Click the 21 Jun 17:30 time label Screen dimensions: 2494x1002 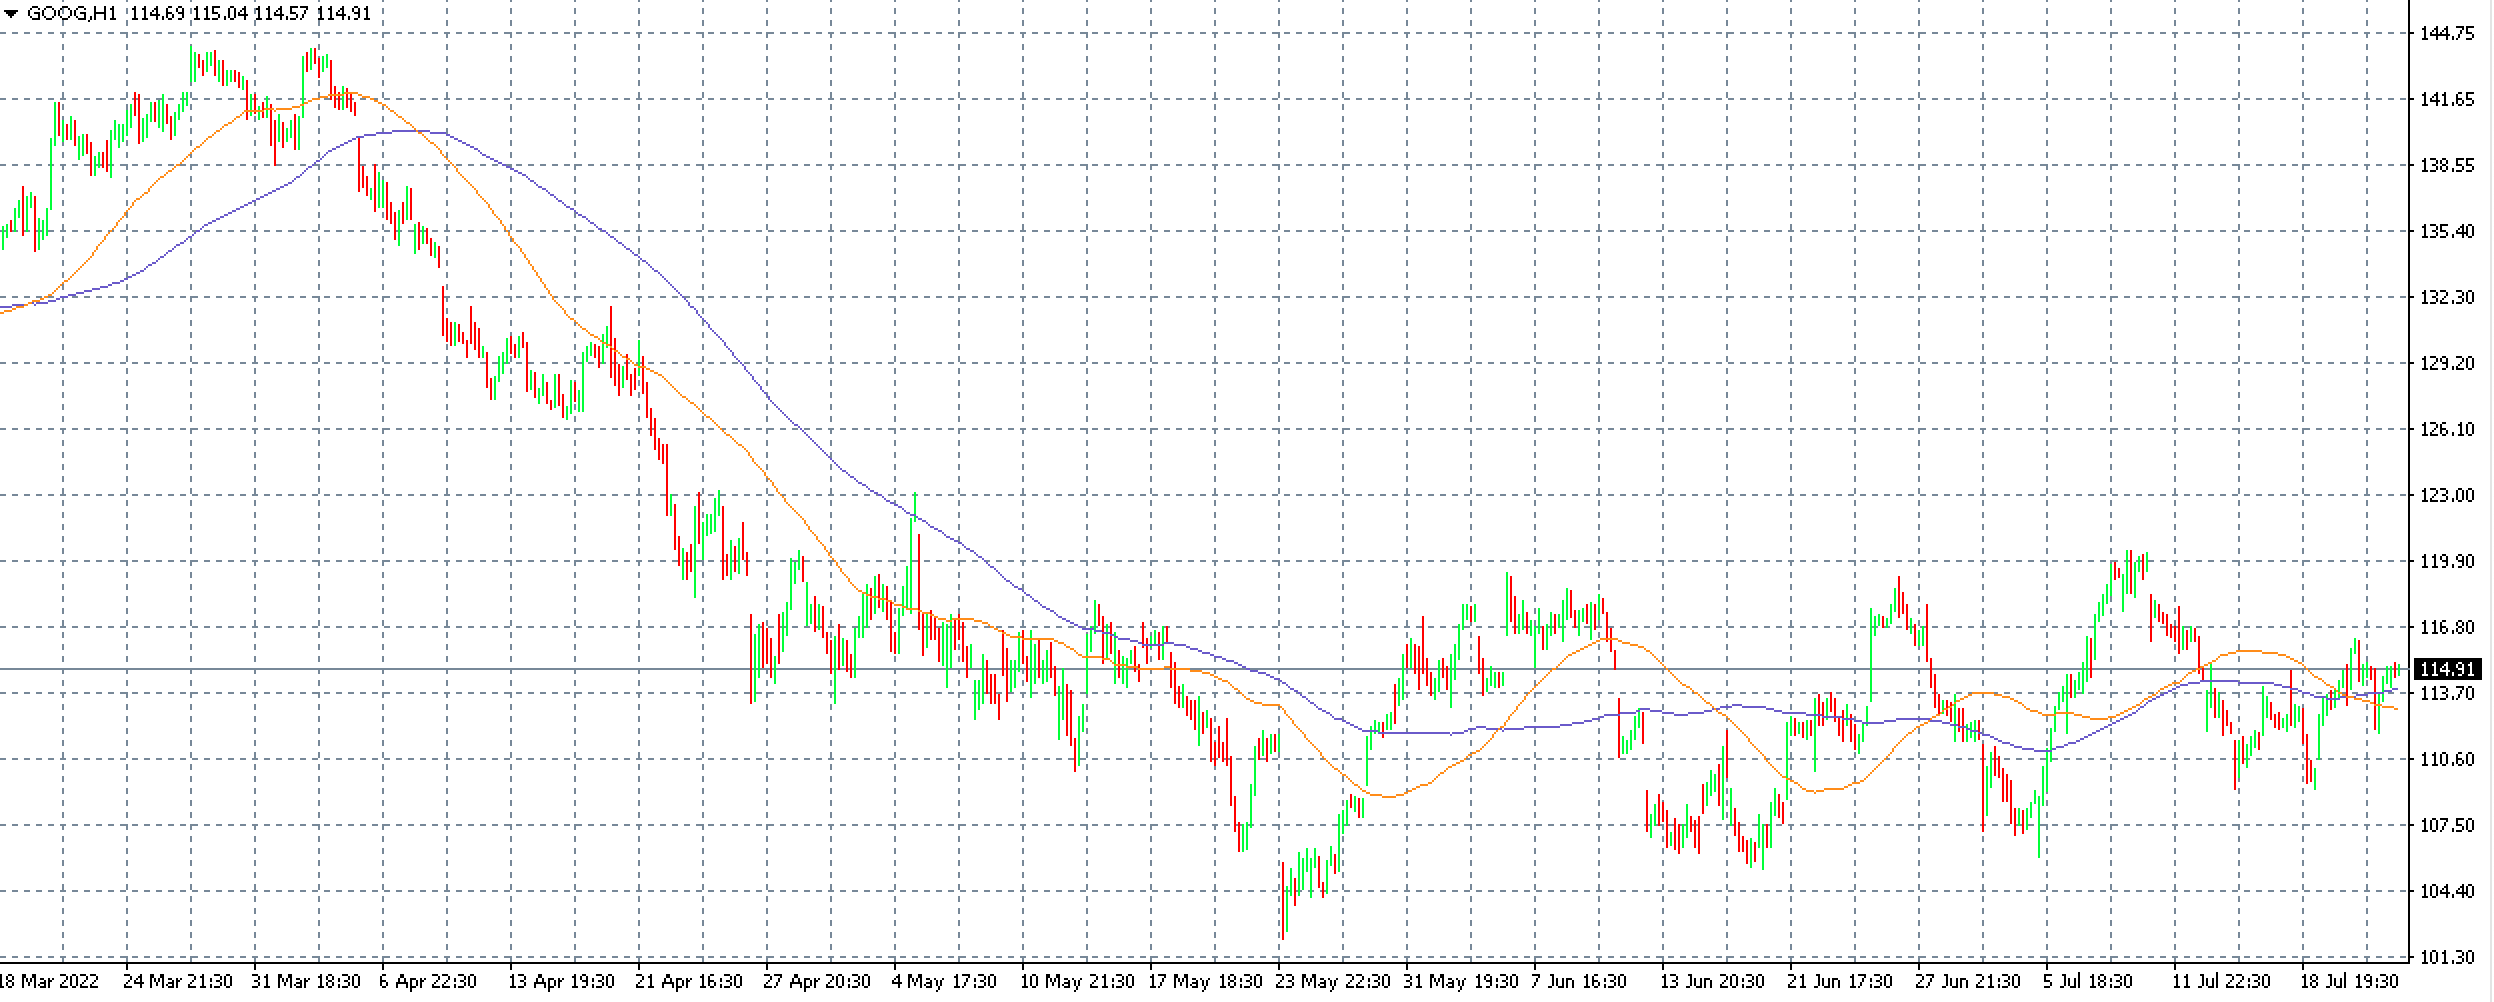[x=1842, y=981]
